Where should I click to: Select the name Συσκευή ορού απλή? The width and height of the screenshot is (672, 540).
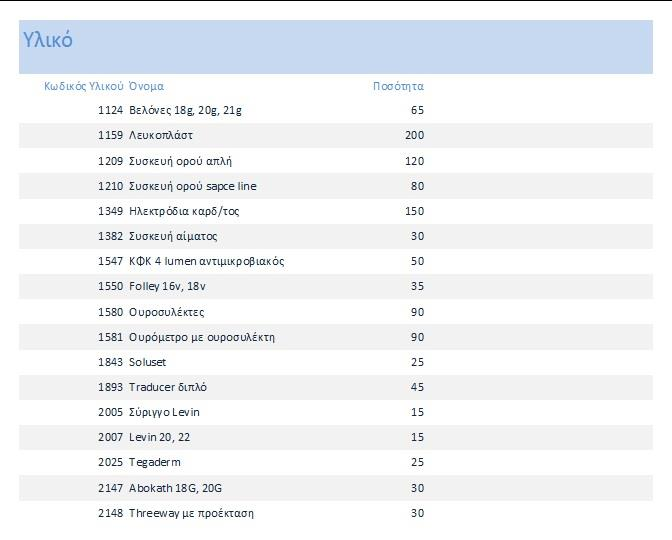point(180,161)
